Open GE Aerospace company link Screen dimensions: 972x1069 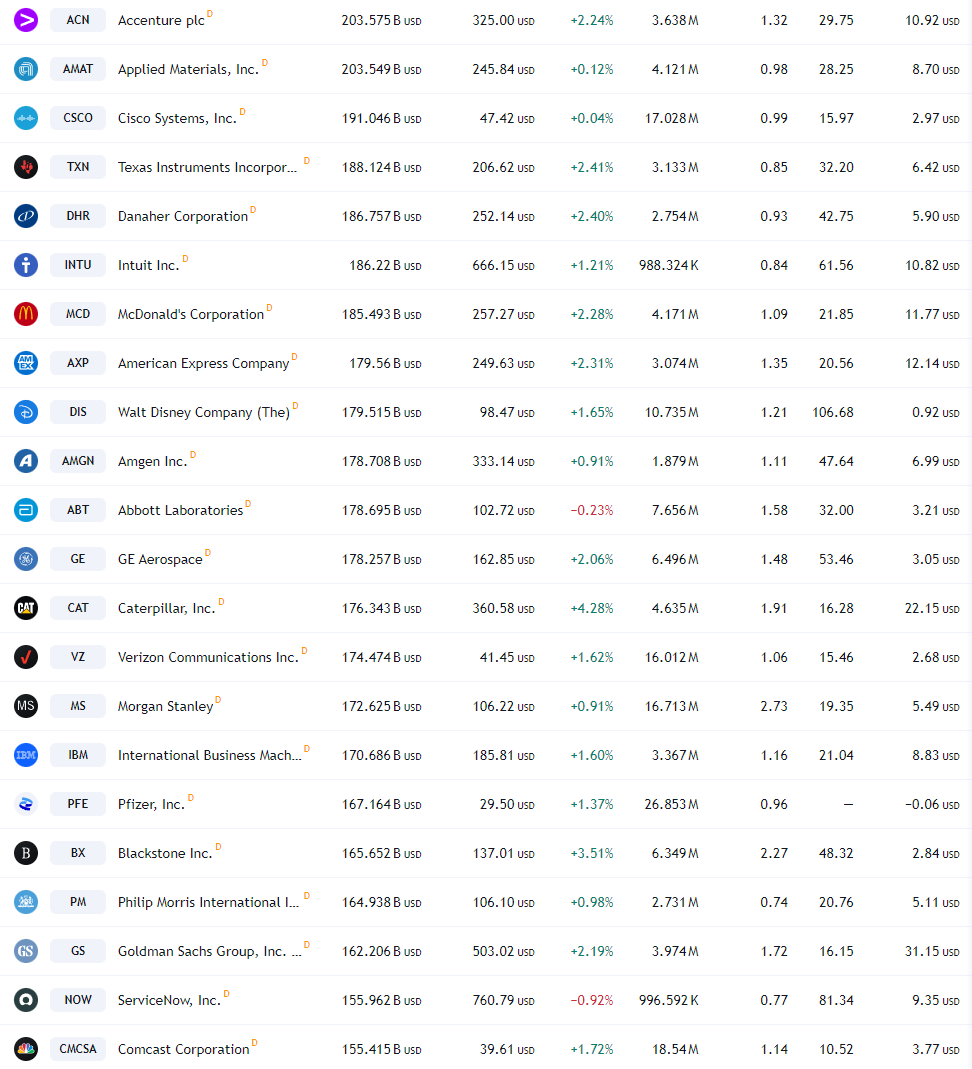[x=160, y=560]
